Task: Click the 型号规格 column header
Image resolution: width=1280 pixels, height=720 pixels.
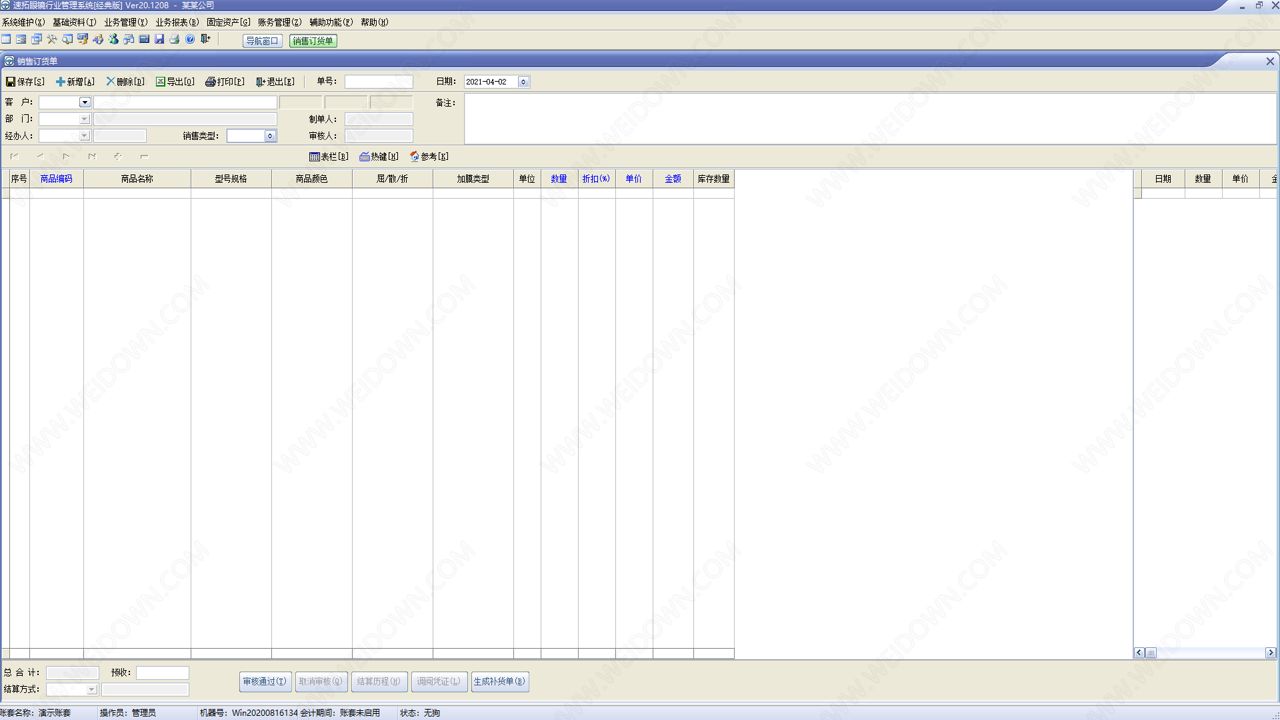Action: tap(231, 179)
